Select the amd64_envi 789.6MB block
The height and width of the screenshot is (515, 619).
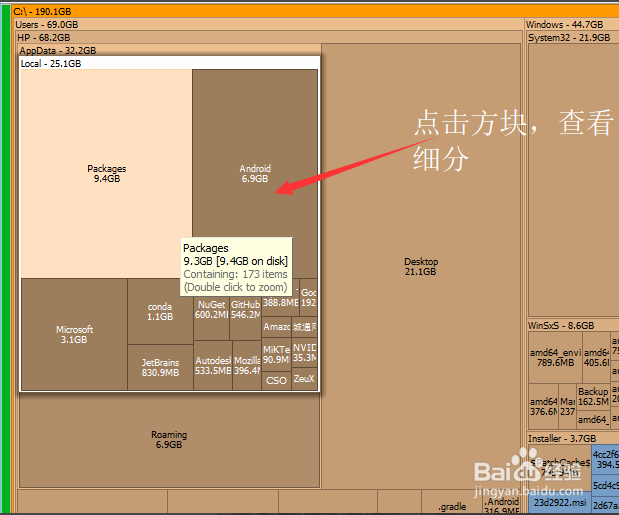point(555,358)
